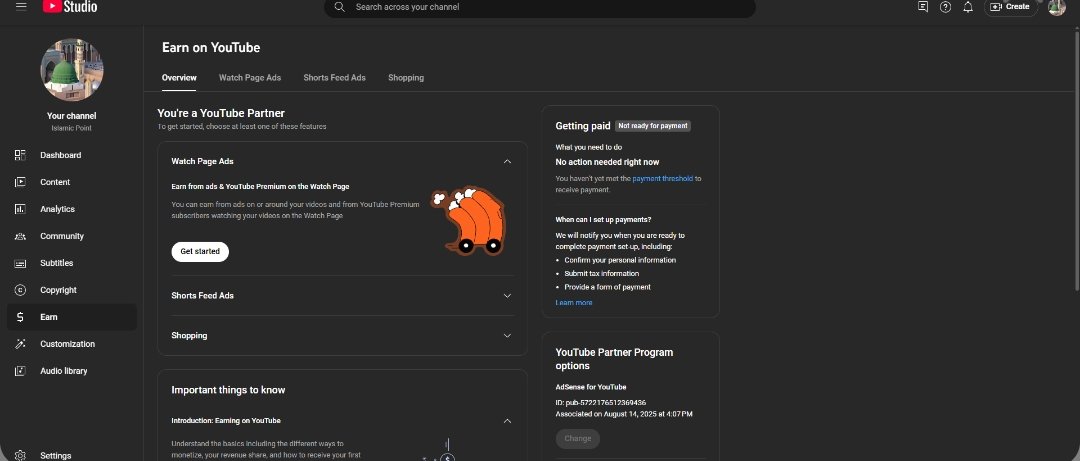
Task: Click the Change AdSense button
Action: [x=578, y=438]
